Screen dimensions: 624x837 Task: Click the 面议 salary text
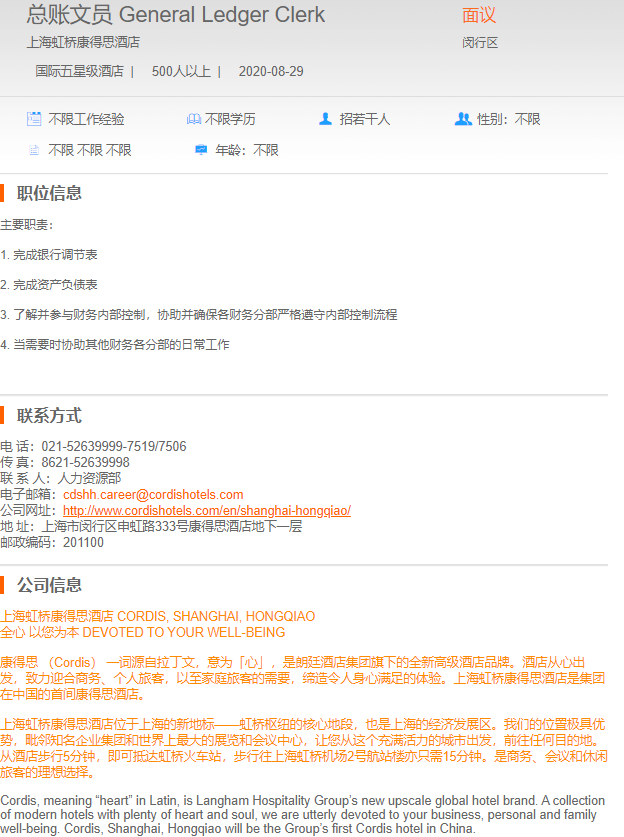479,15
